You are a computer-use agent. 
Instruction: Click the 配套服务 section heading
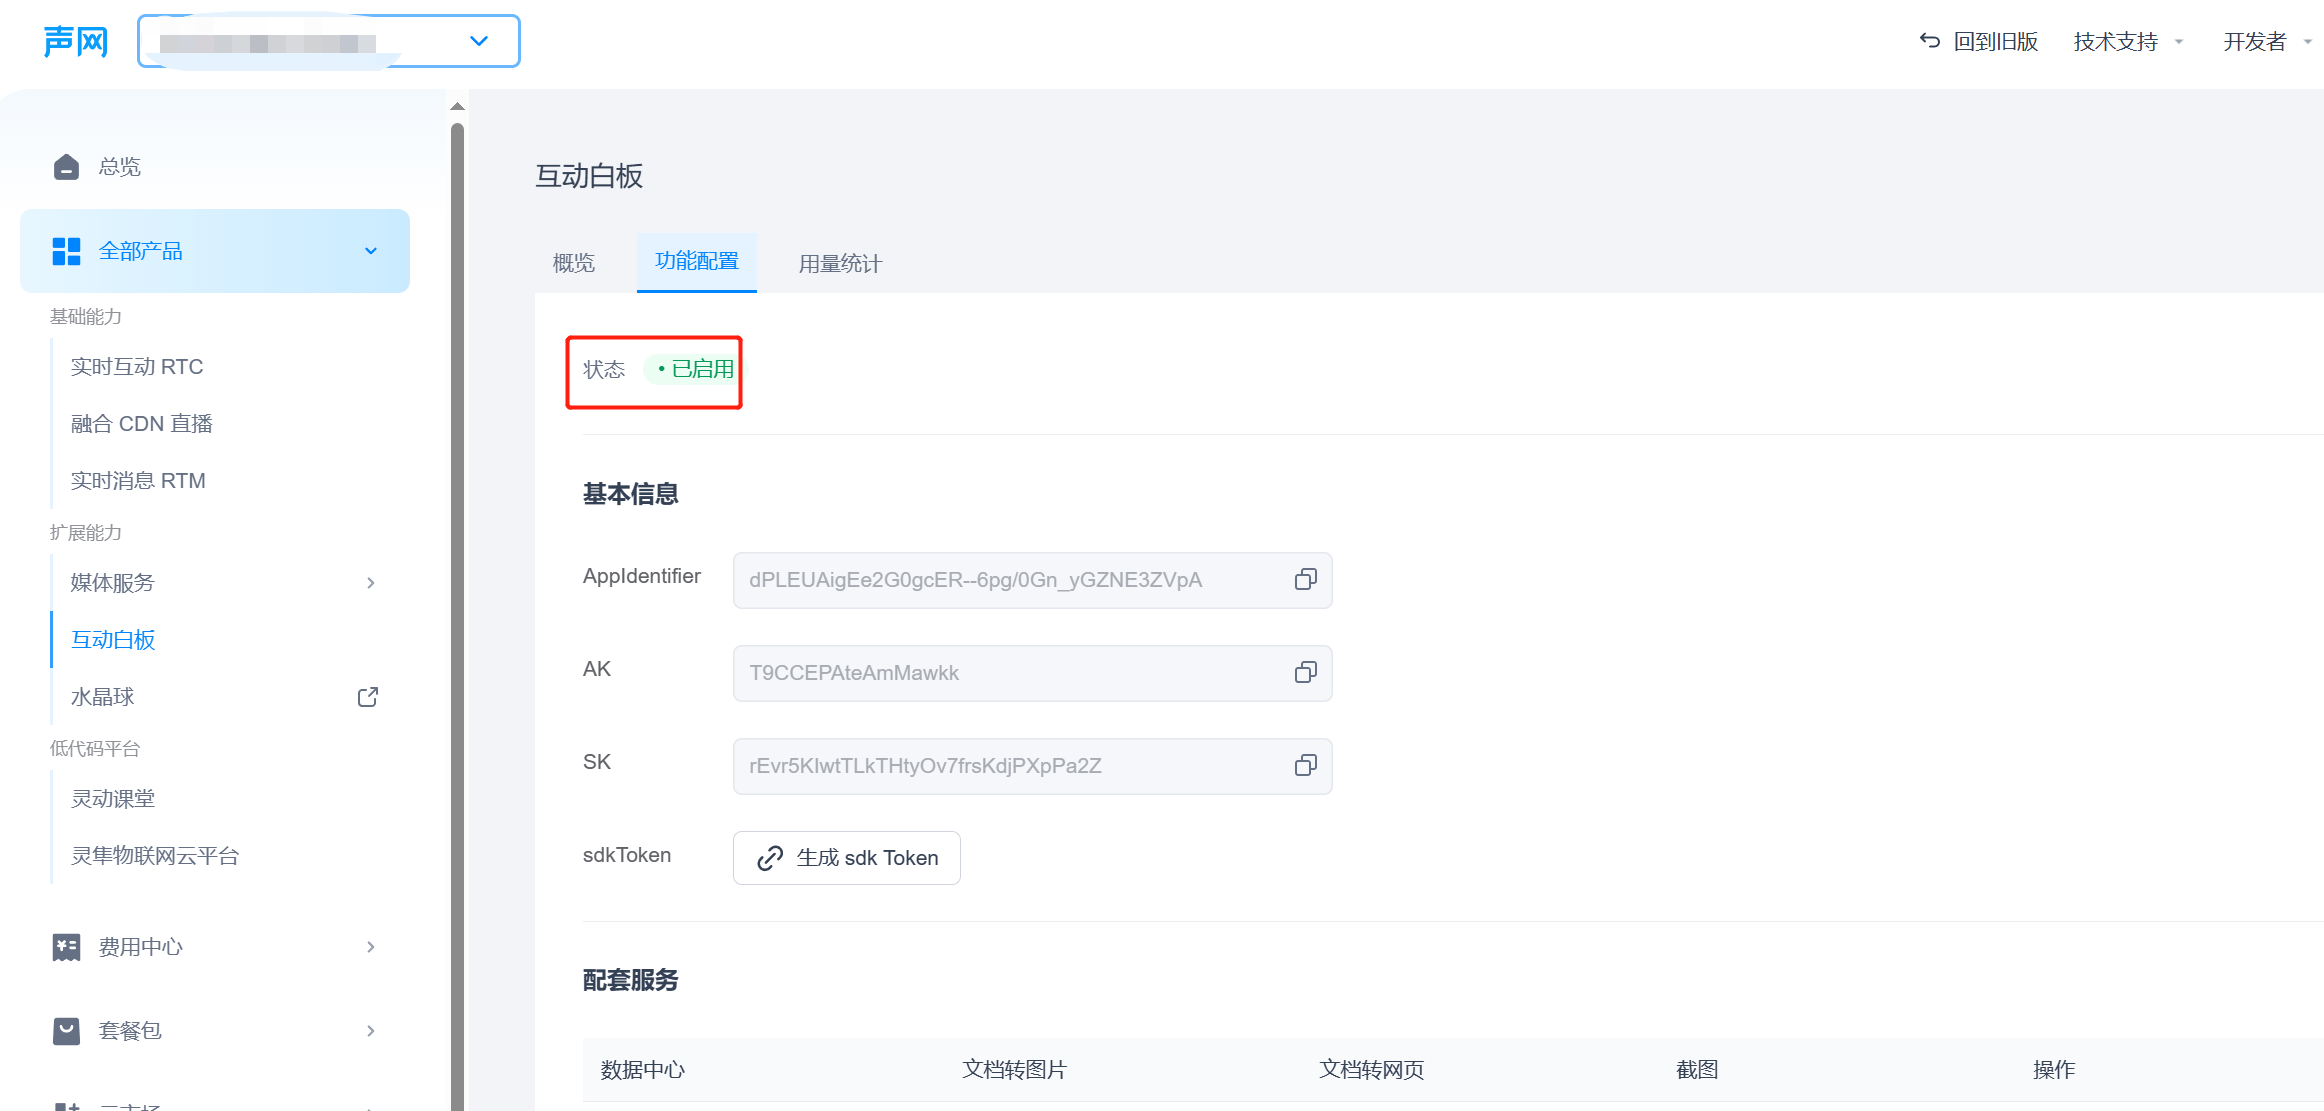(x=631, y=980)
